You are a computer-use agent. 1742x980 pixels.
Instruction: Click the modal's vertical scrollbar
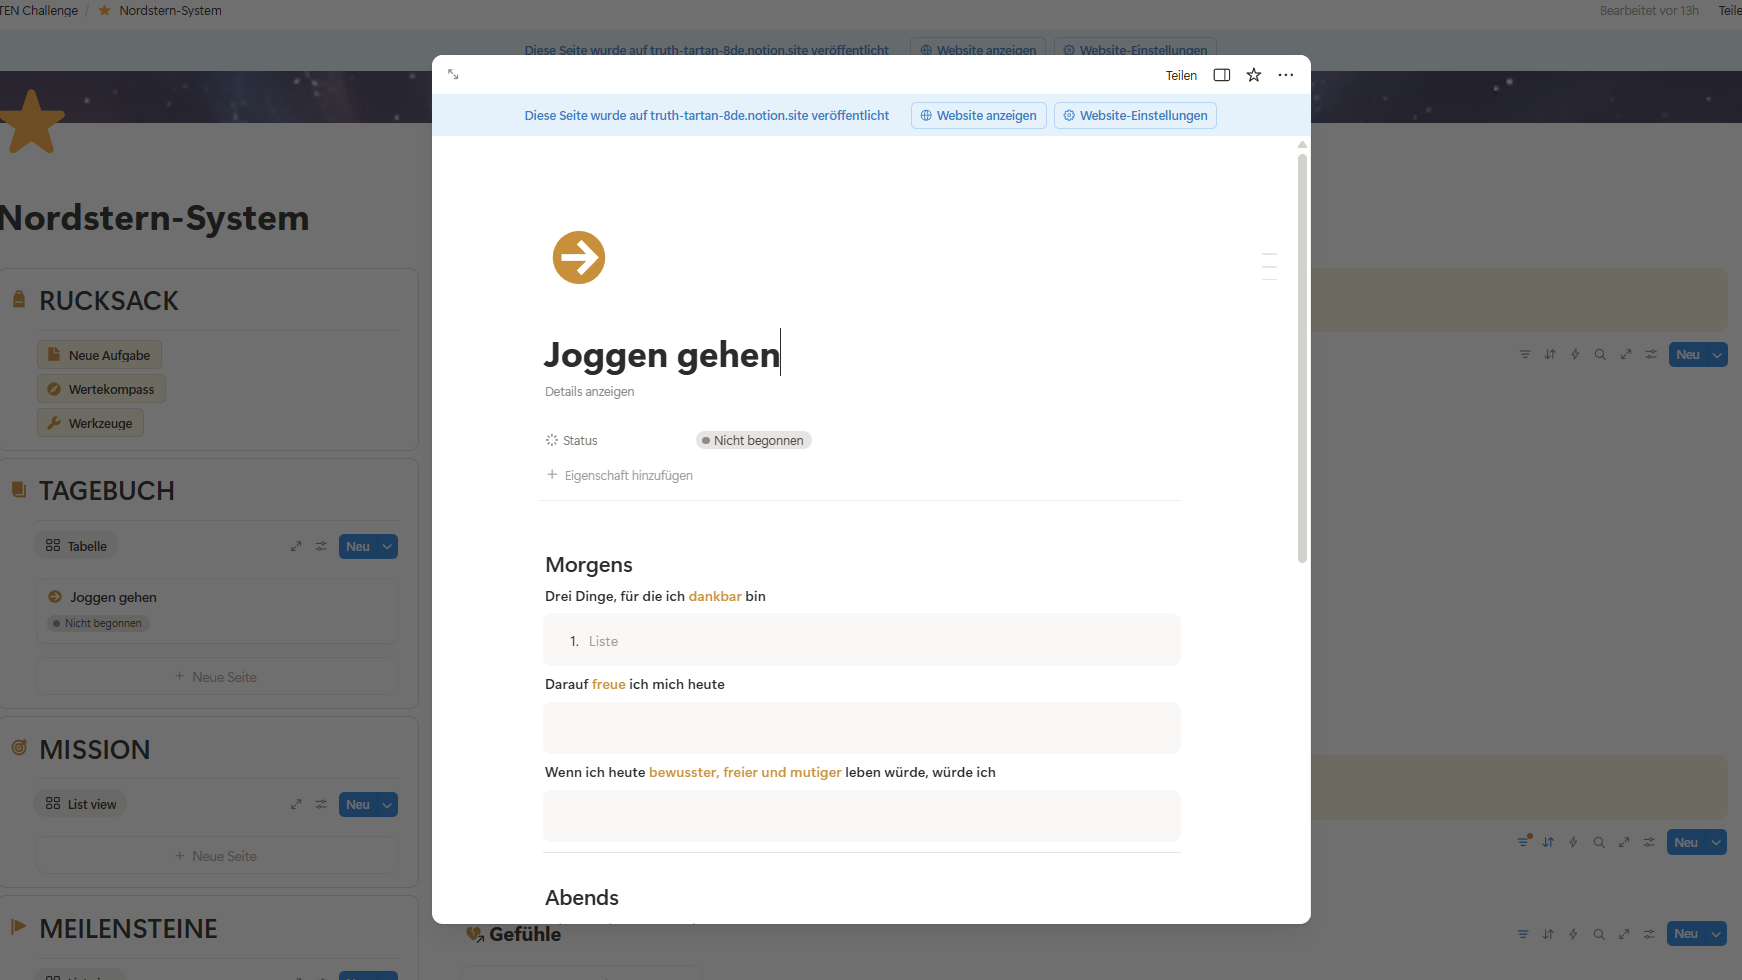(x=1302, y=360)
